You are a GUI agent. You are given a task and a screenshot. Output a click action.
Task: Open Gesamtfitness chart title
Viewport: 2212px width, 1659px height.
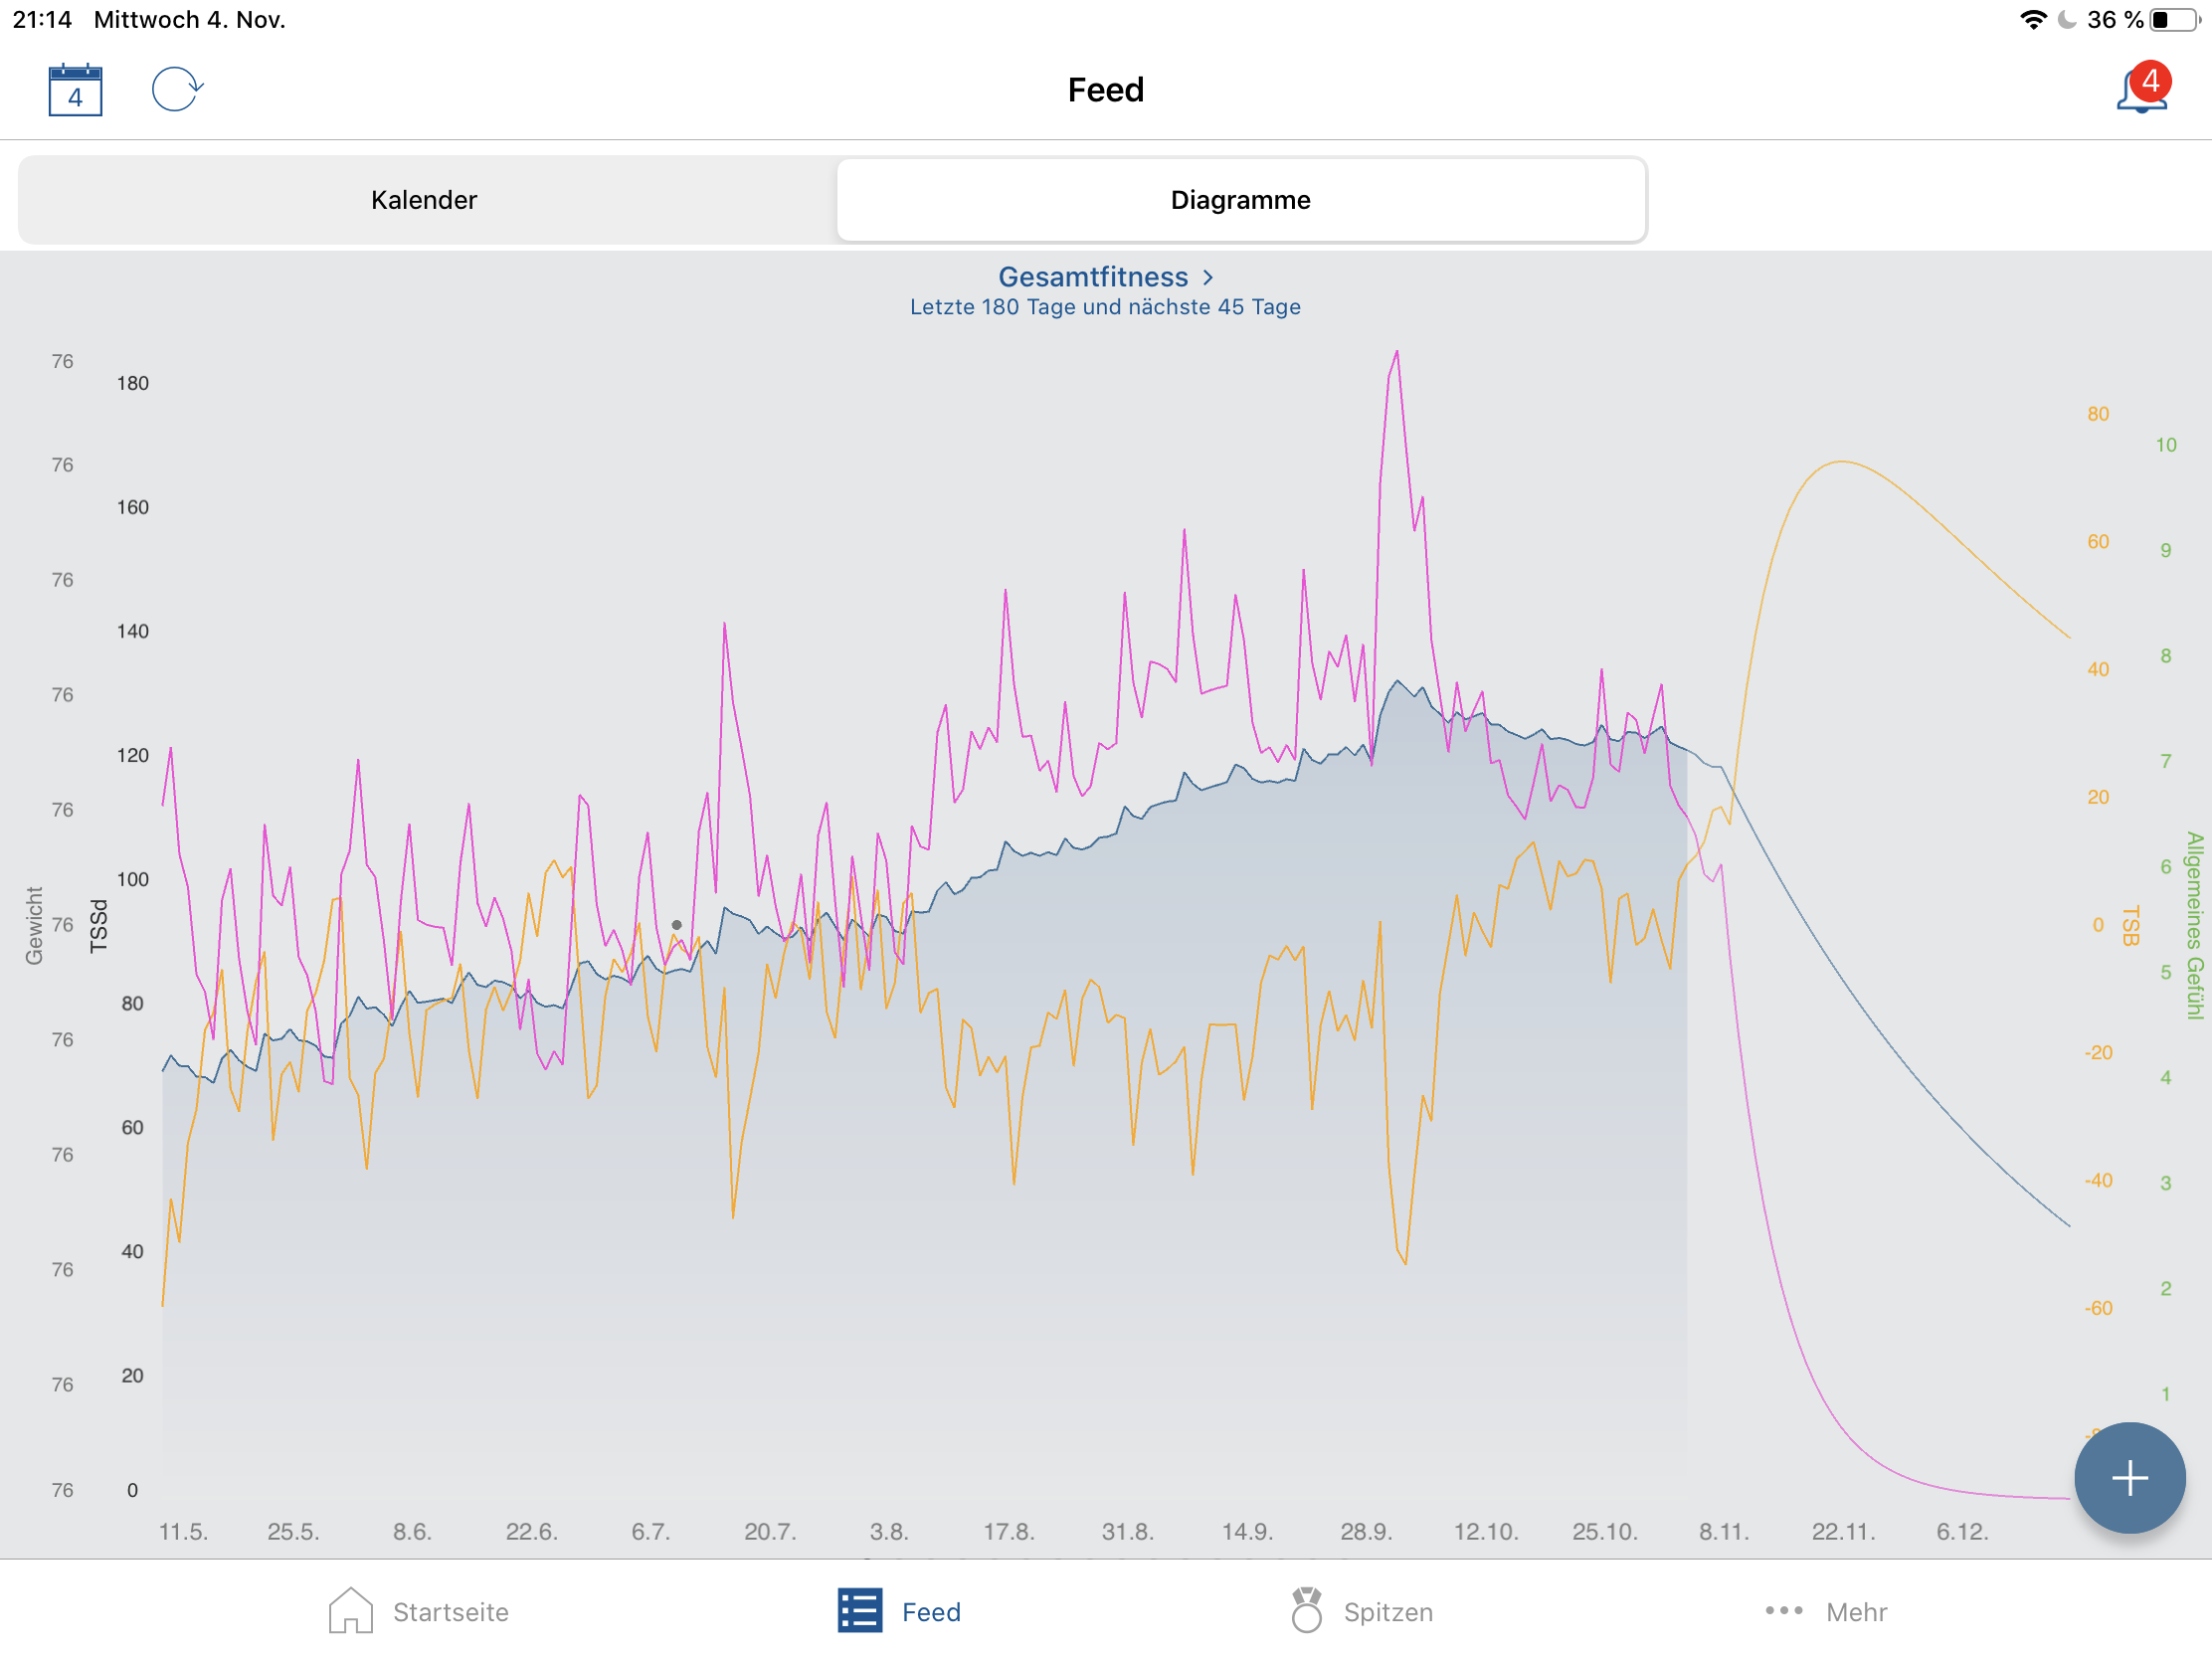click(1092, 277)
